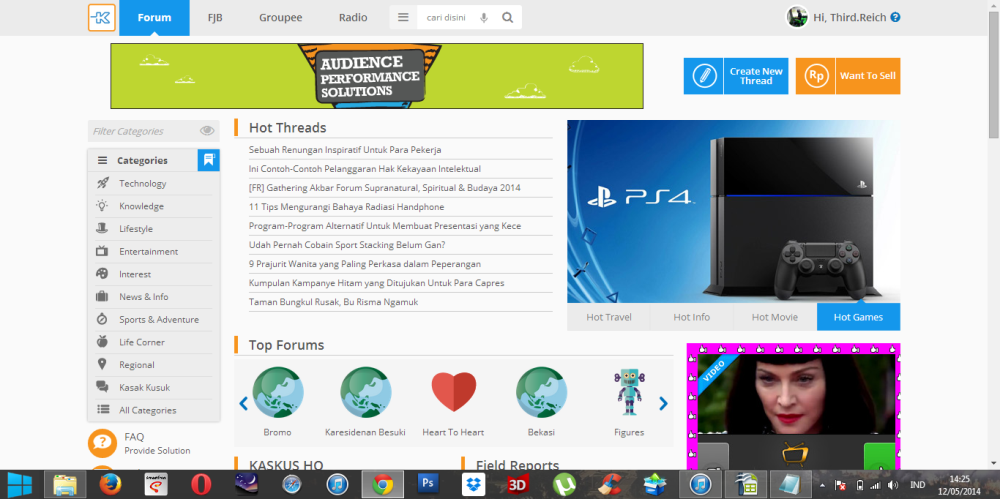Open "9 Prajurit Wanita yang Paling Perkasa" thread

tap(365, 264)
